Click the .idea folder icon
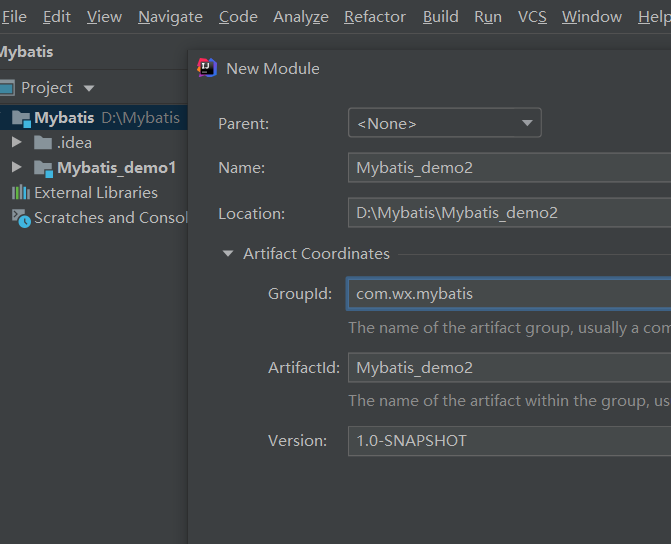The height and width of the screenshot is (544, 671). (x=42, y=143)
